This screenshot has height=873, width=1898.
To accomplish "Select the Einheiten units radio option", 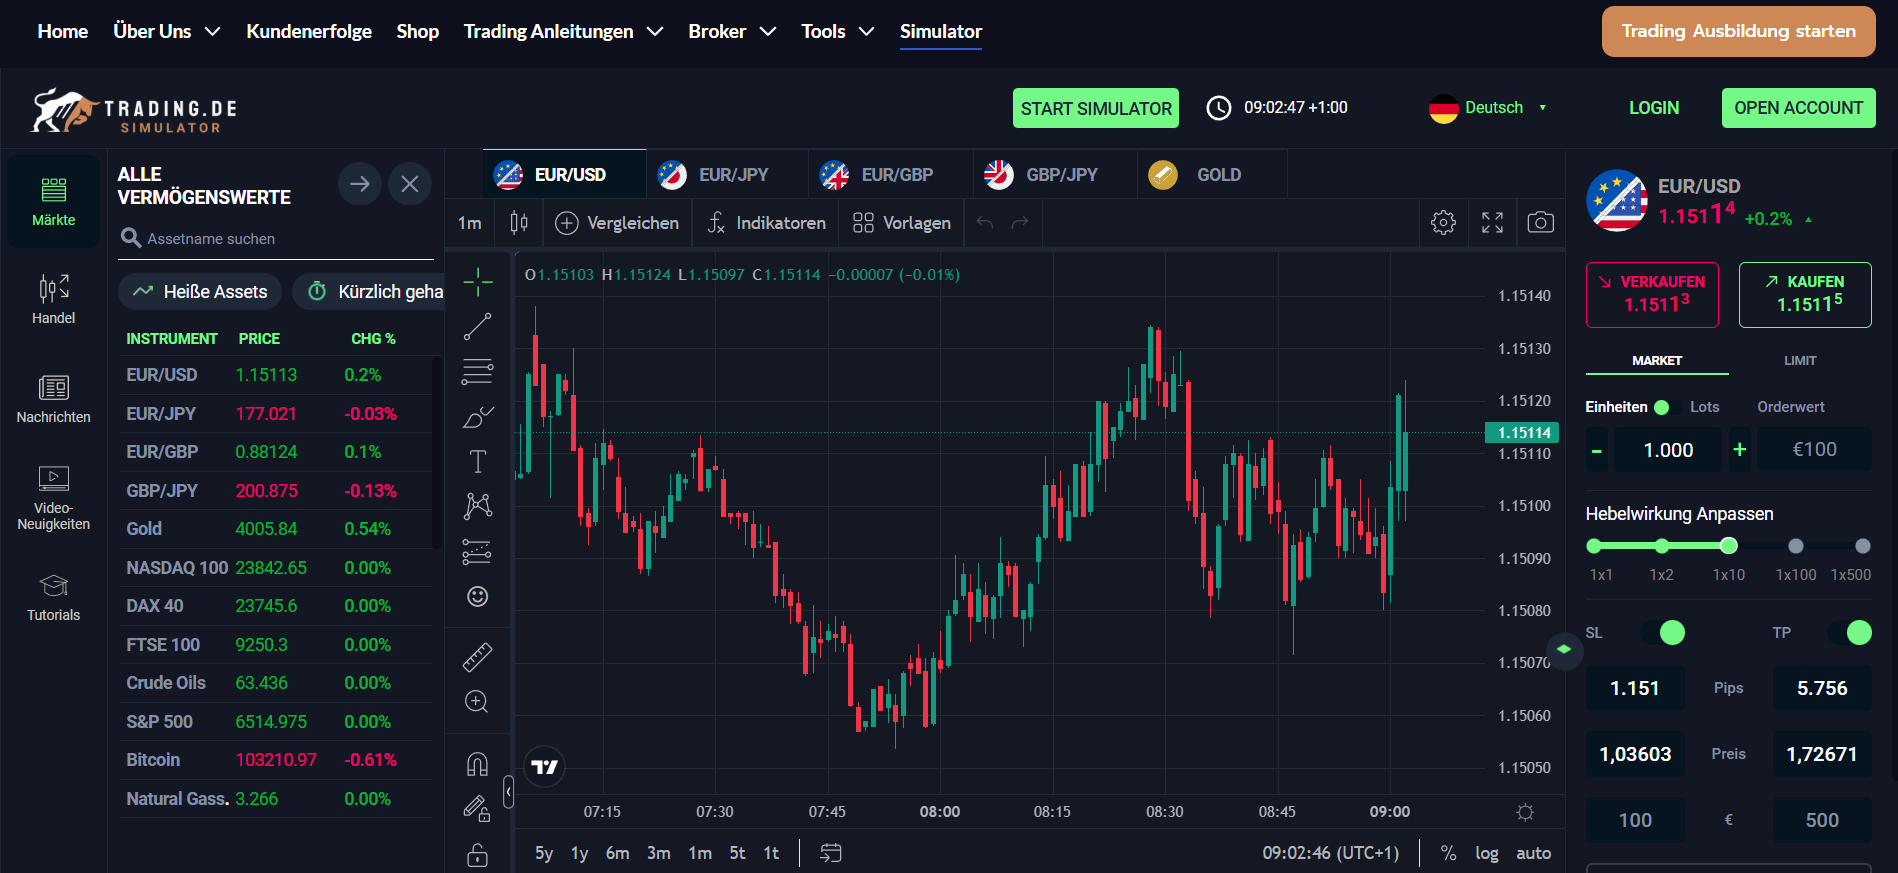I will pos(1661,407).
